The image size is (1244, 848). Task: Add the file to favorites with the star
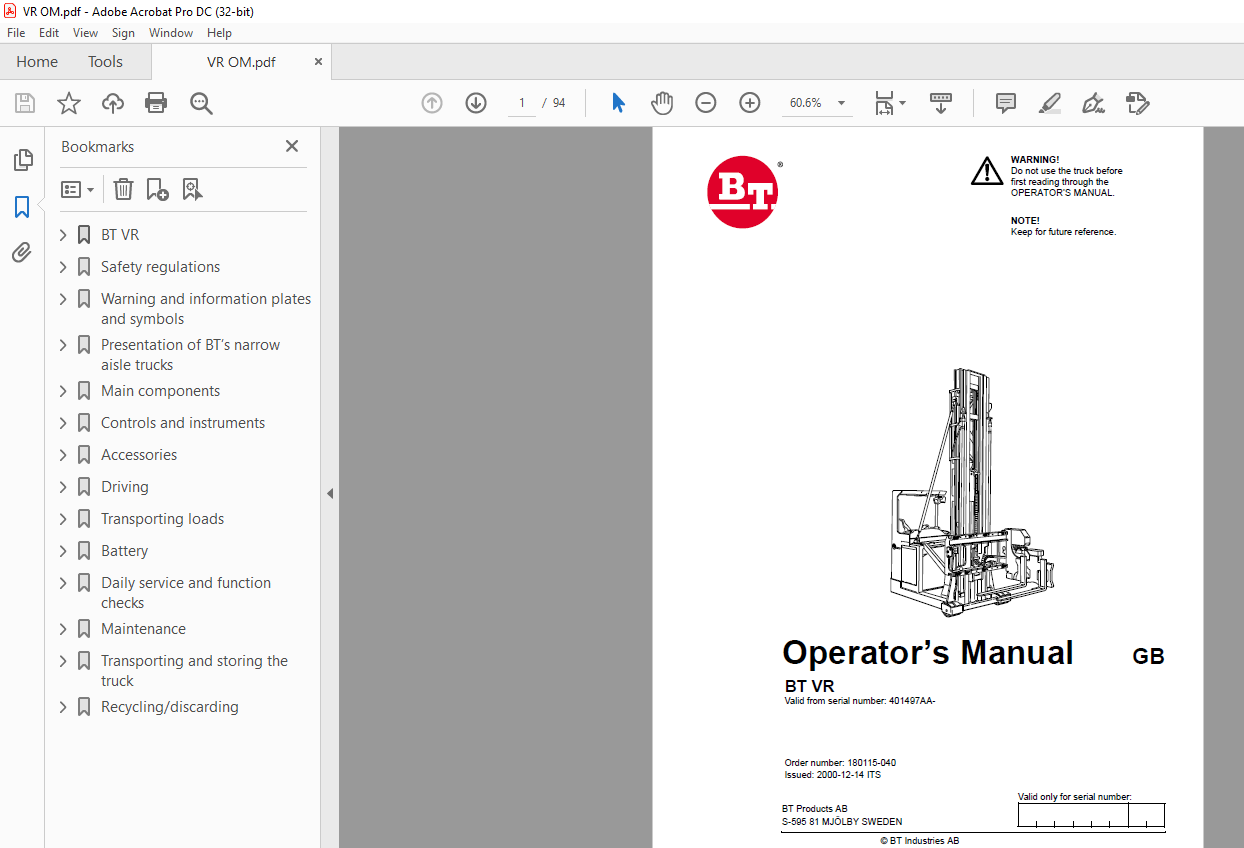click(68, 103)
